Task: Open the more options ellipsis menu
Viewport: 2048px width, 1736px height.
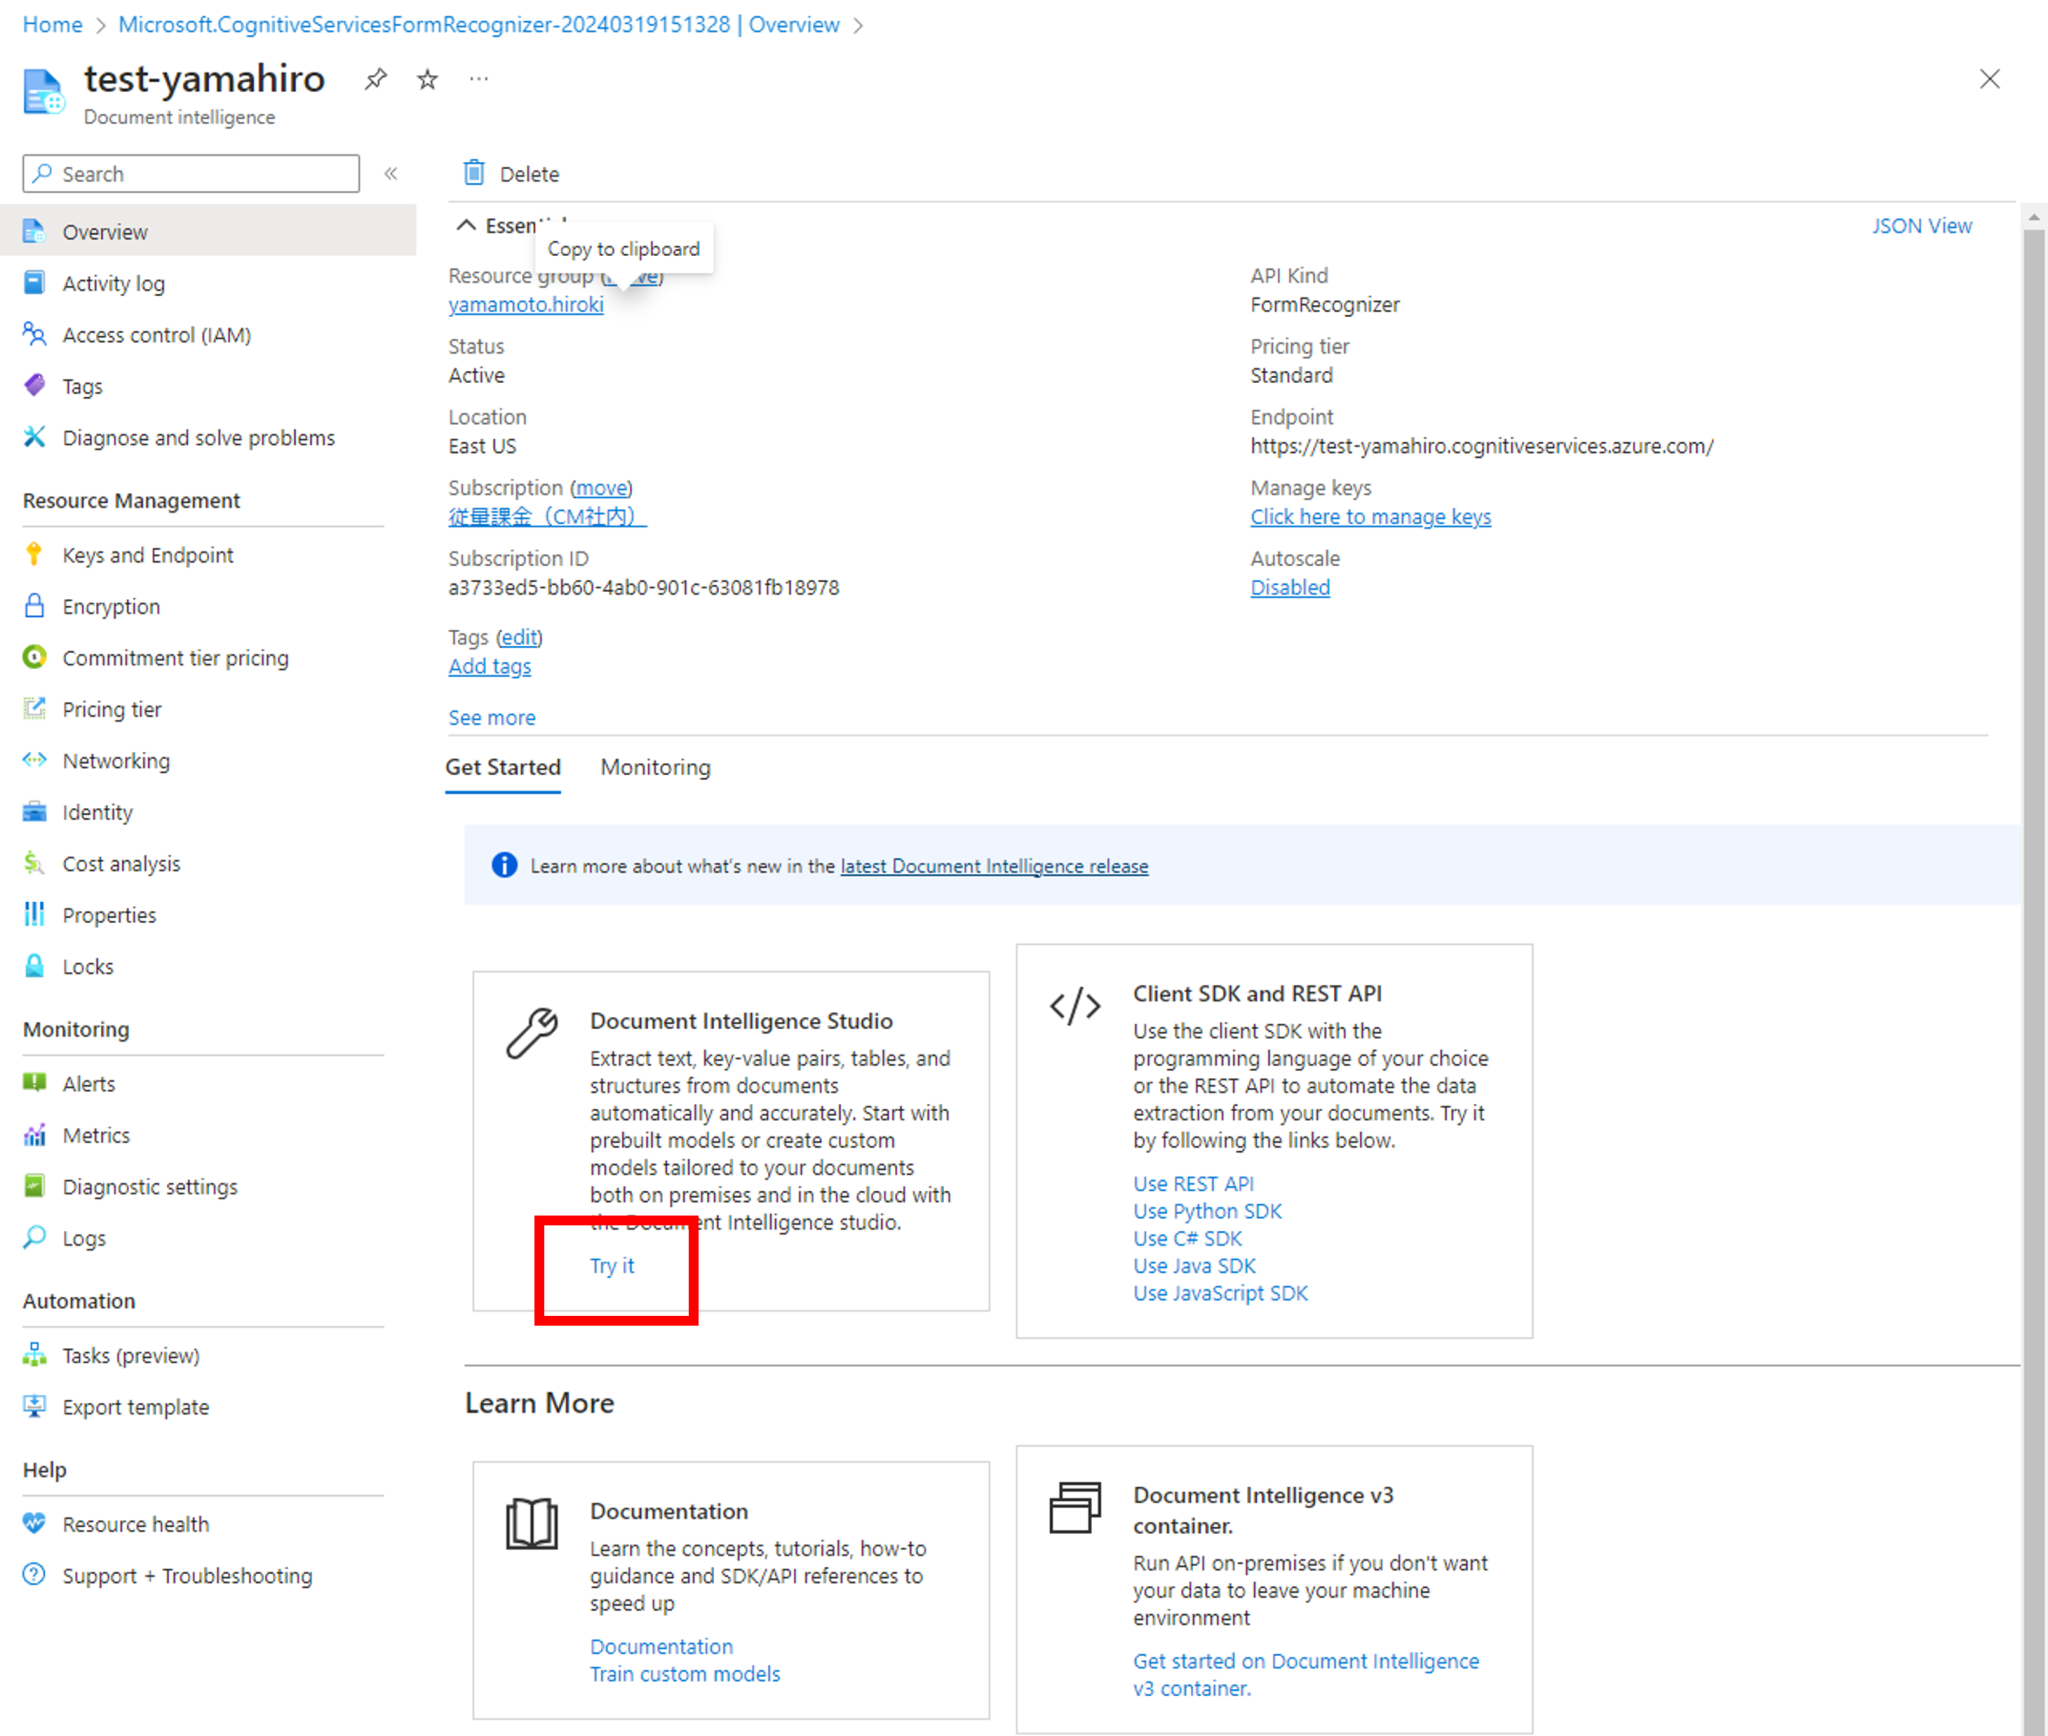Action: click(x=478, y=79)
